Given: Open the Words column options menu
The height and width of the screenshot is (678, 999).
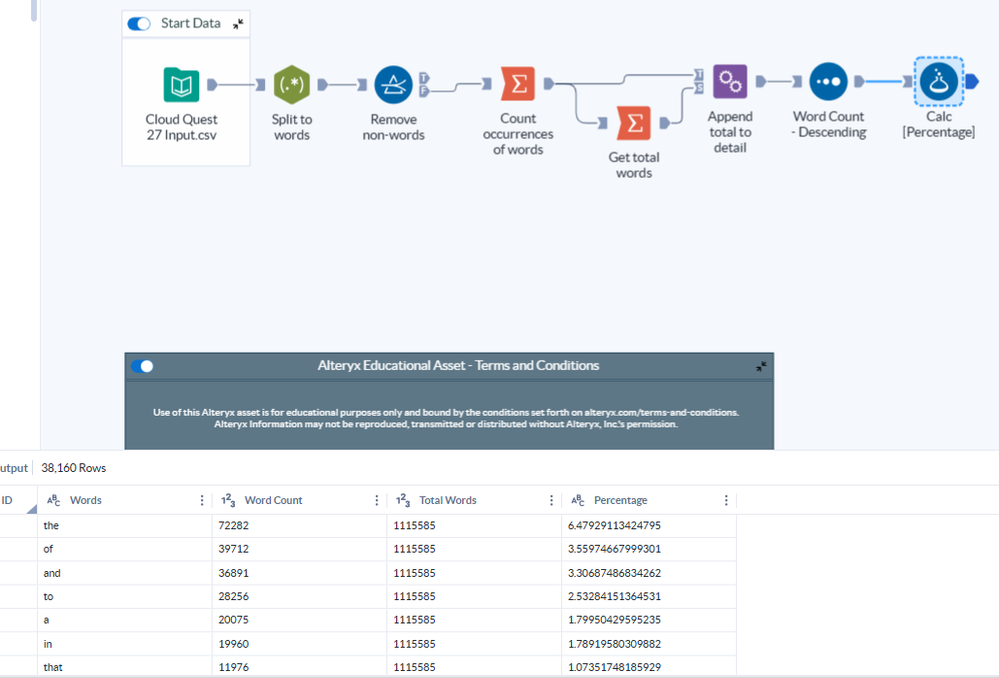Looking at the screenshot, I should [x=204, y=500].
